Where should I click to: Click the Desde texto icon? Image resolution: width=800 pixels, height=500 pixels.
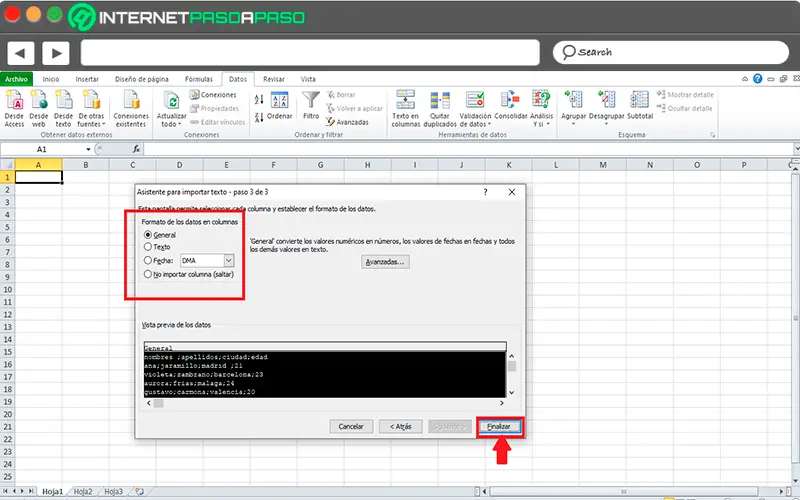63,108
